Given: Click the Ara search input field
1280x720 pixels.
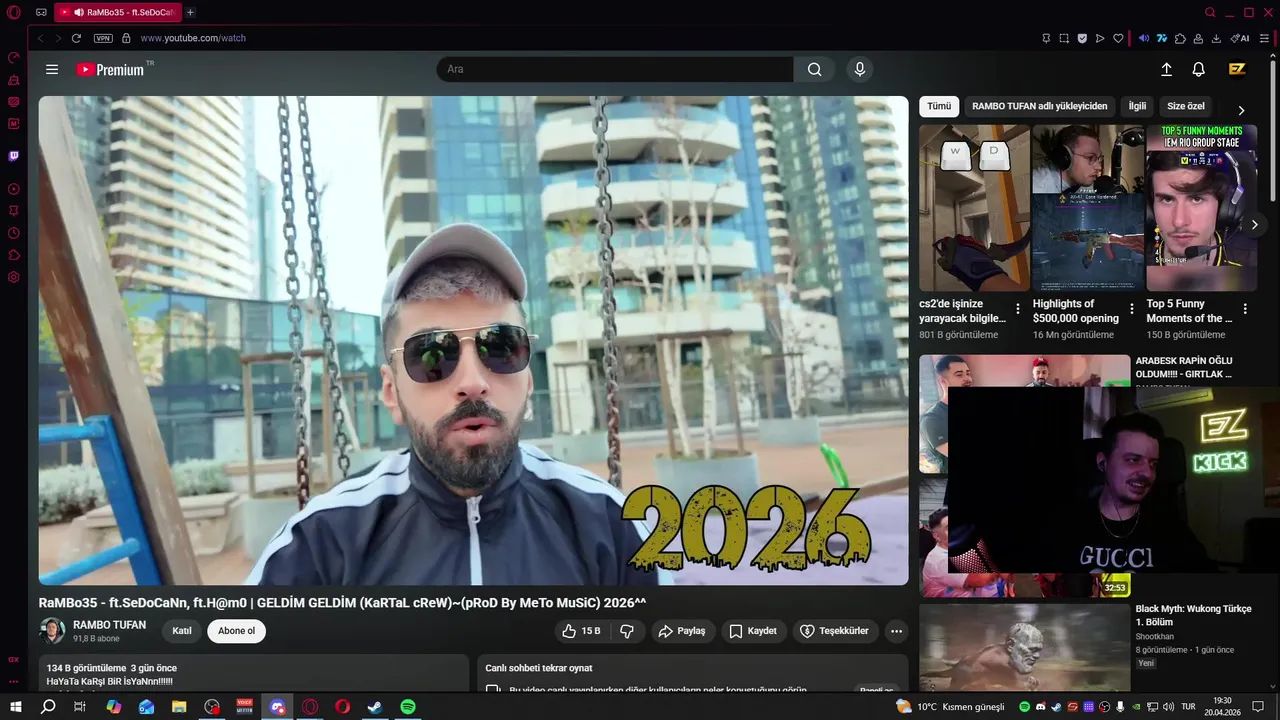Looking at the screenshot, I should pos(615,70).
